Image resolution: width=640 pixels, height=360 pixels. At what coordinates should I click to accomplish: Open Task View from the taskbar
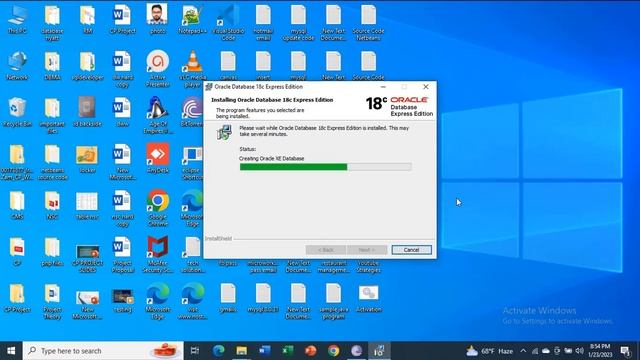tap(195, 351)
